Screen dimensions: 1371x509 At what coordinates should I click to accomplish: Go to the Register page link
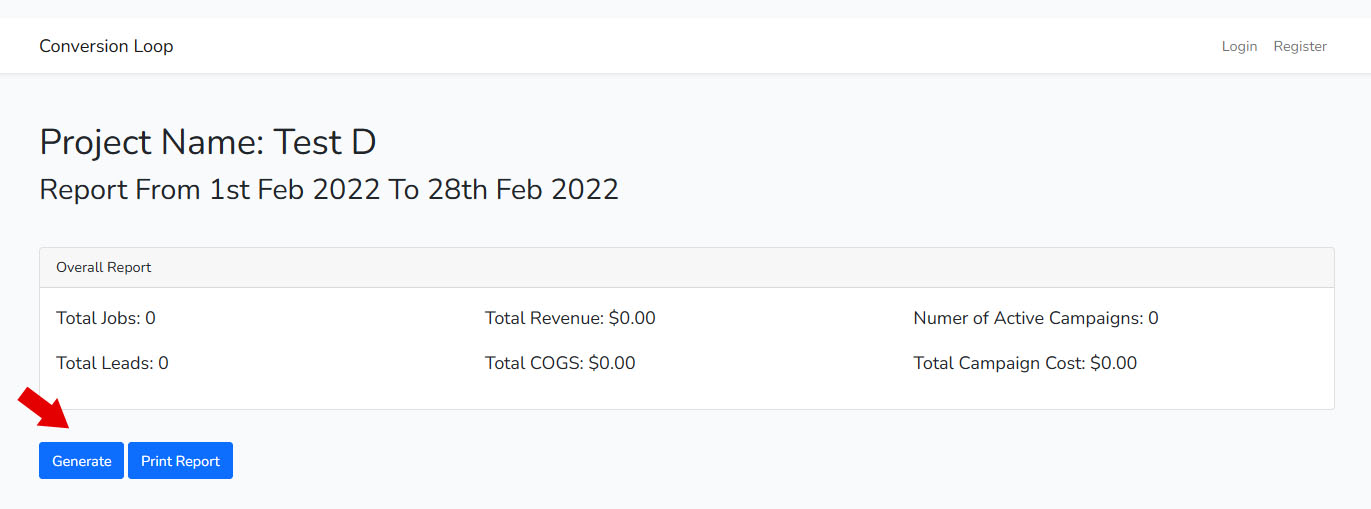click(x=1300, y=46)
